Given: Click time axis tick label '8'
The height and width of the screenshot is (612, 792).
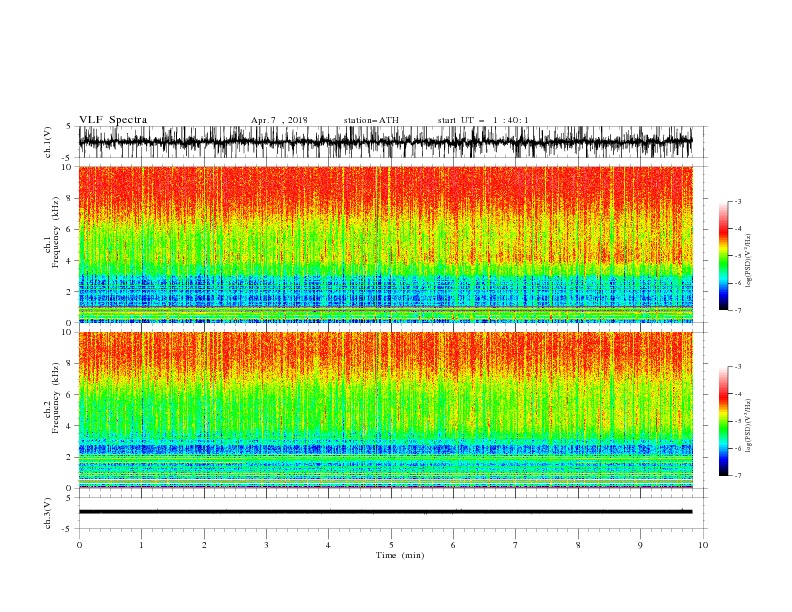Looking at the screenshot, I should (578, 545).
